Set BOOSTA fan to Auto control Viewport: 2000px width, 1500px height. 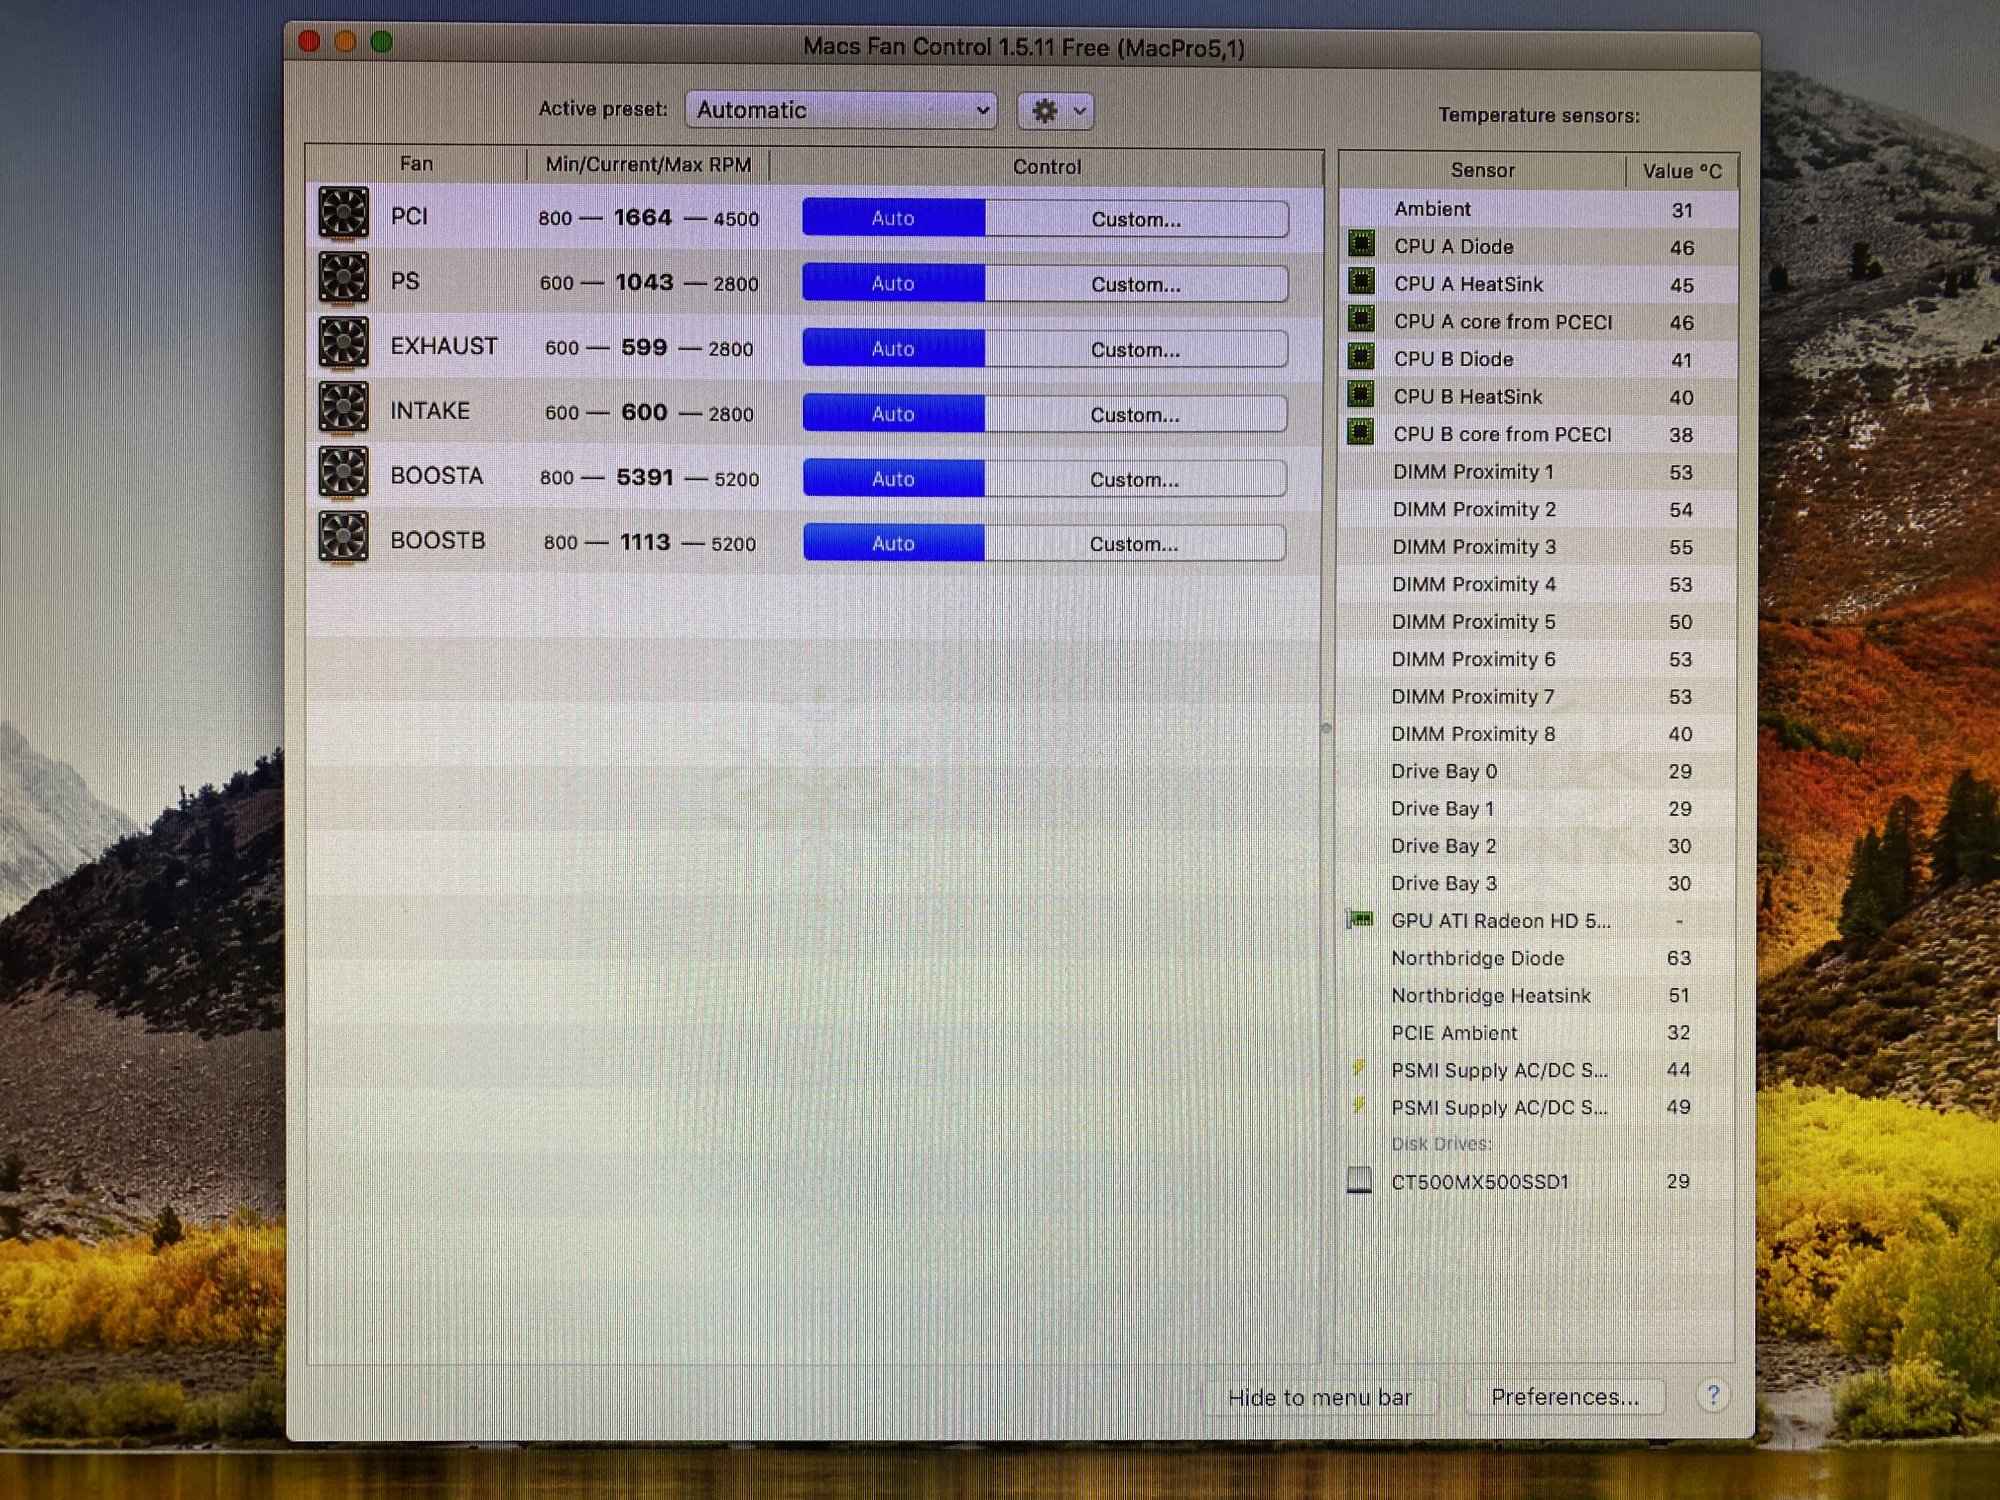coord(893,478)
